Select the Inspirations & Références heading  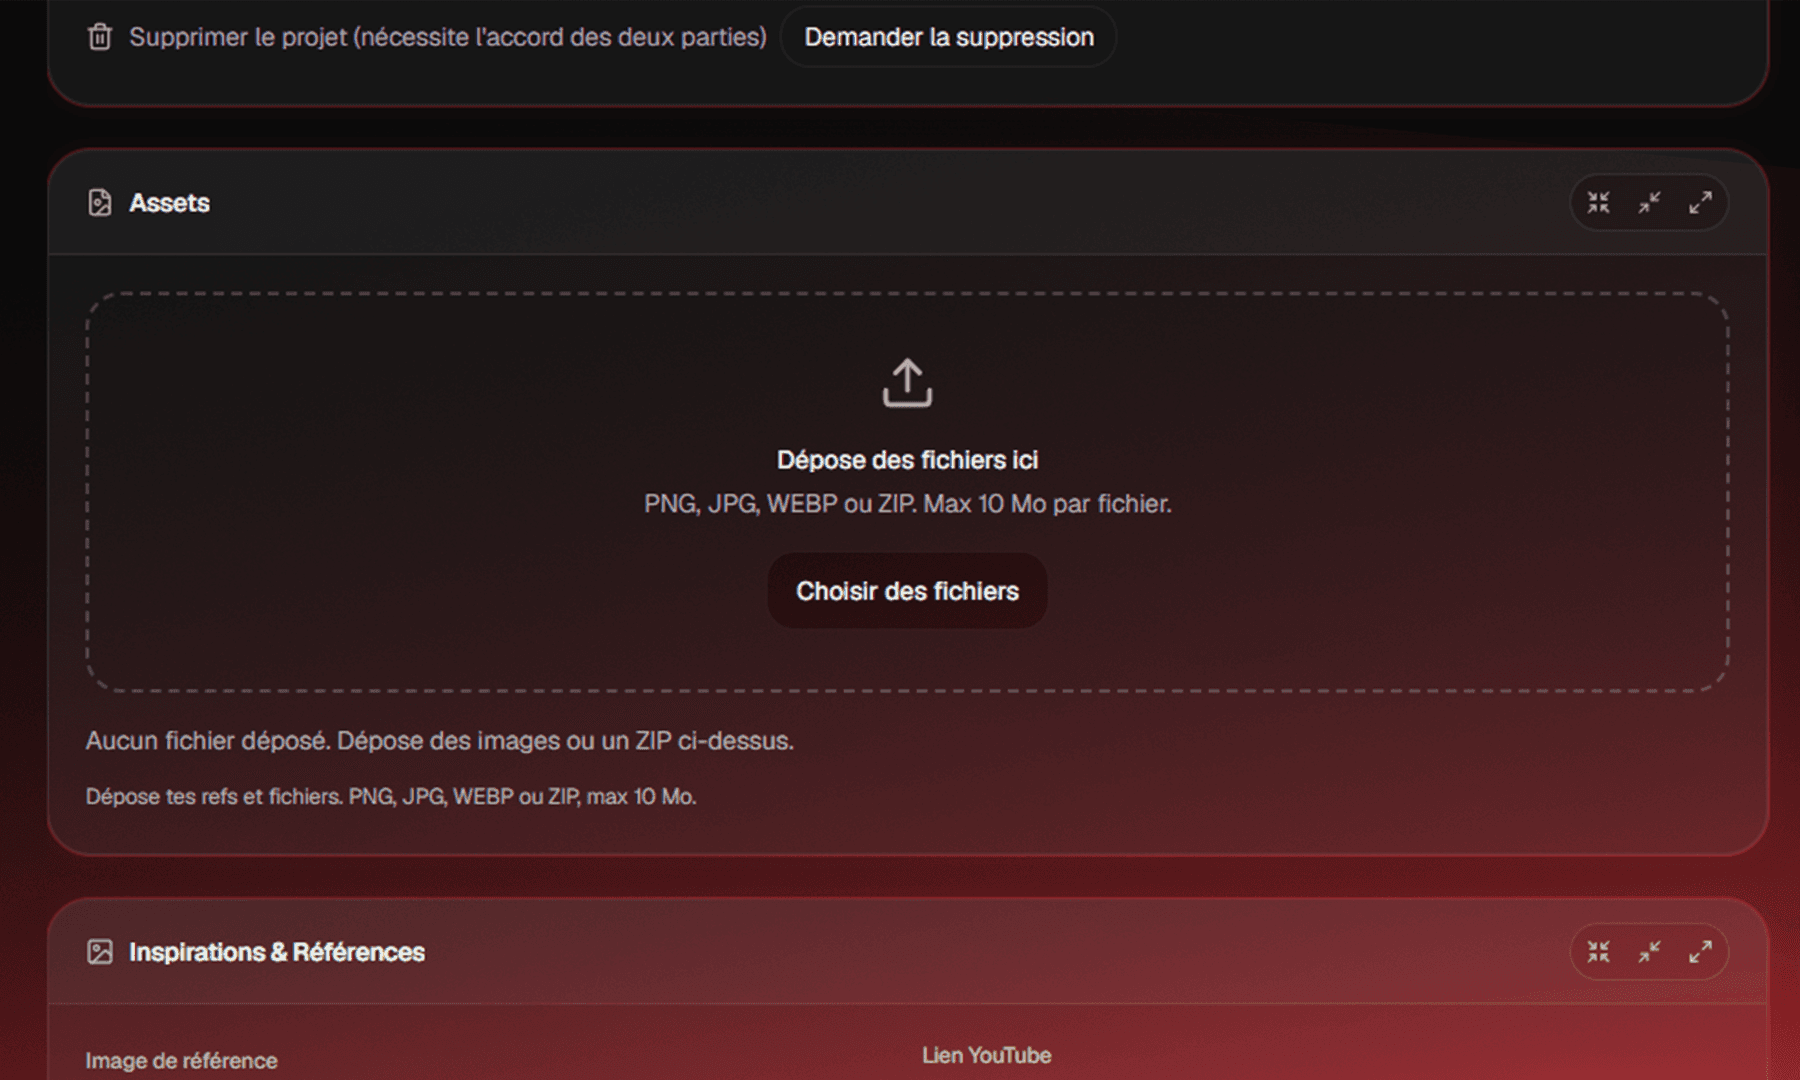[x=277, y=952]
